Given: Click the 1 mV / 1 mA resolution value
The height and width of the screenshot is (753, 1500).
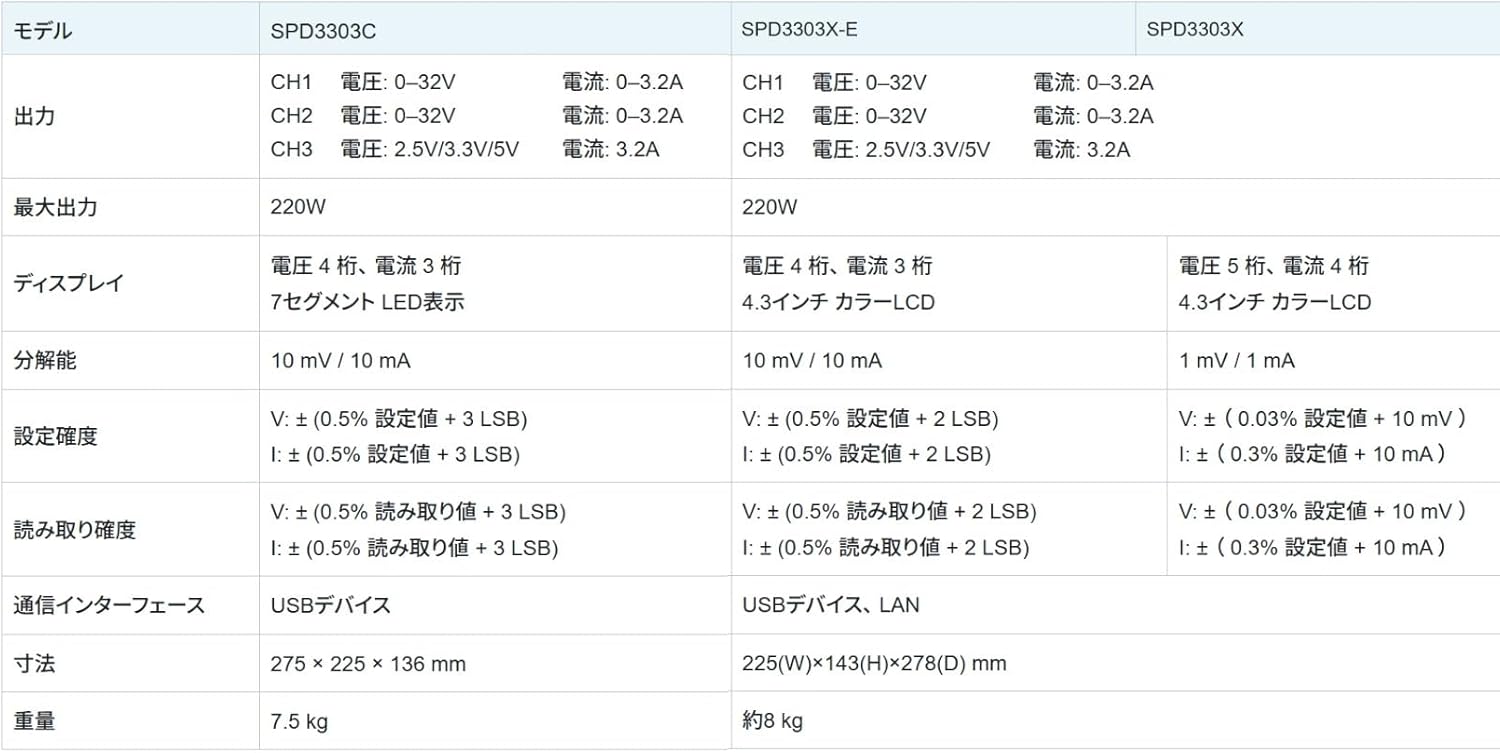Looking at the screenshot, I should [x=1237, y=361].
